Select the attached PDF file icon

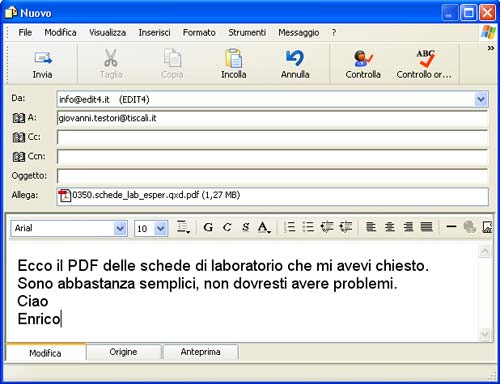click(65, 195)
